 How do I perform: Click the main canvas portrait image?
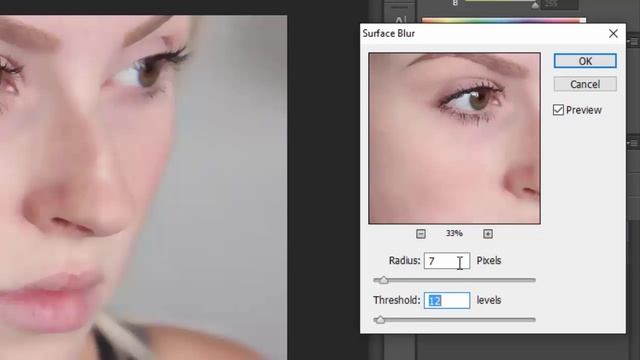(x=143, y=188)
